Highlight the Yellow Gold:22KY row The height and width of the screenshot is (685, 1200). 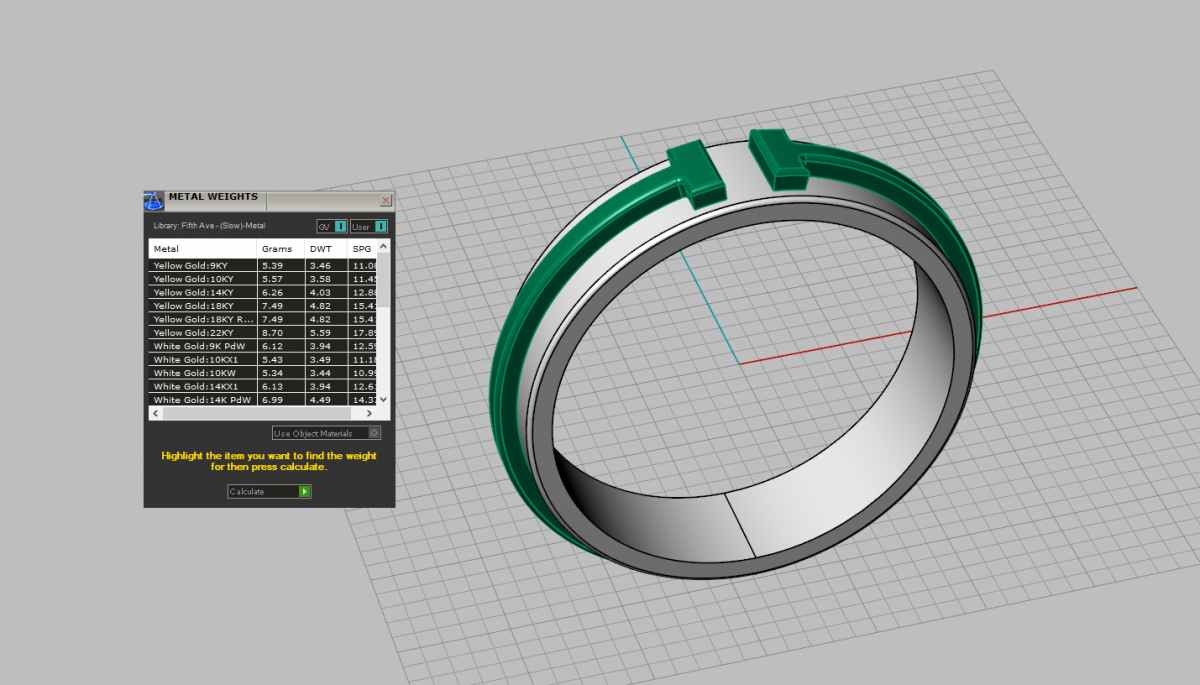pos(202,332)
